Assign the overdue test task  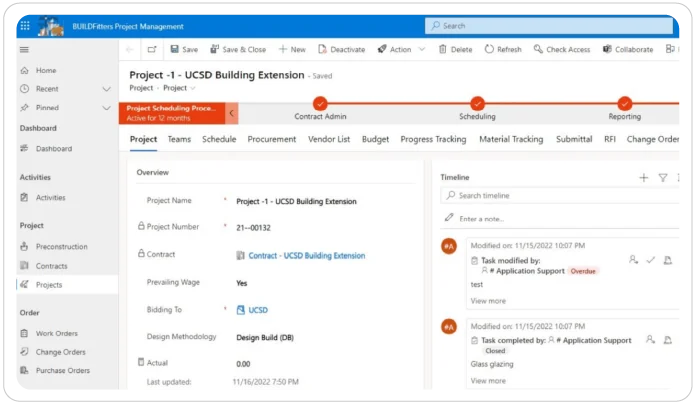pyautogui.click(x=633, y=260)
